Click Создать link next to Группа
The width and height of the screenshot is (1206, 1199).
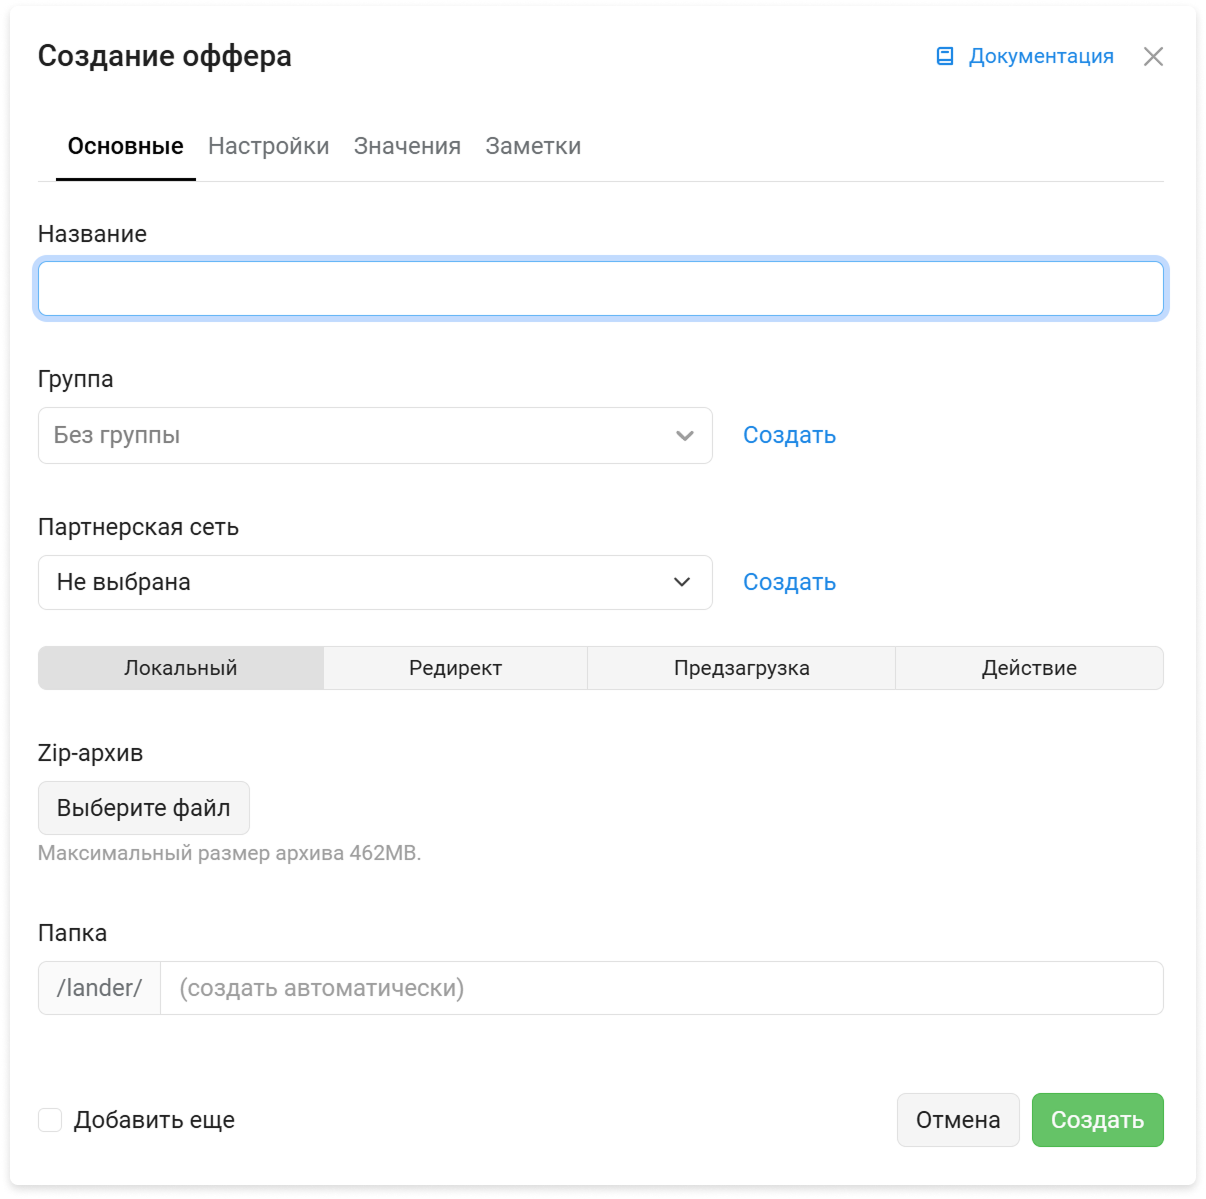click(789, 435)
